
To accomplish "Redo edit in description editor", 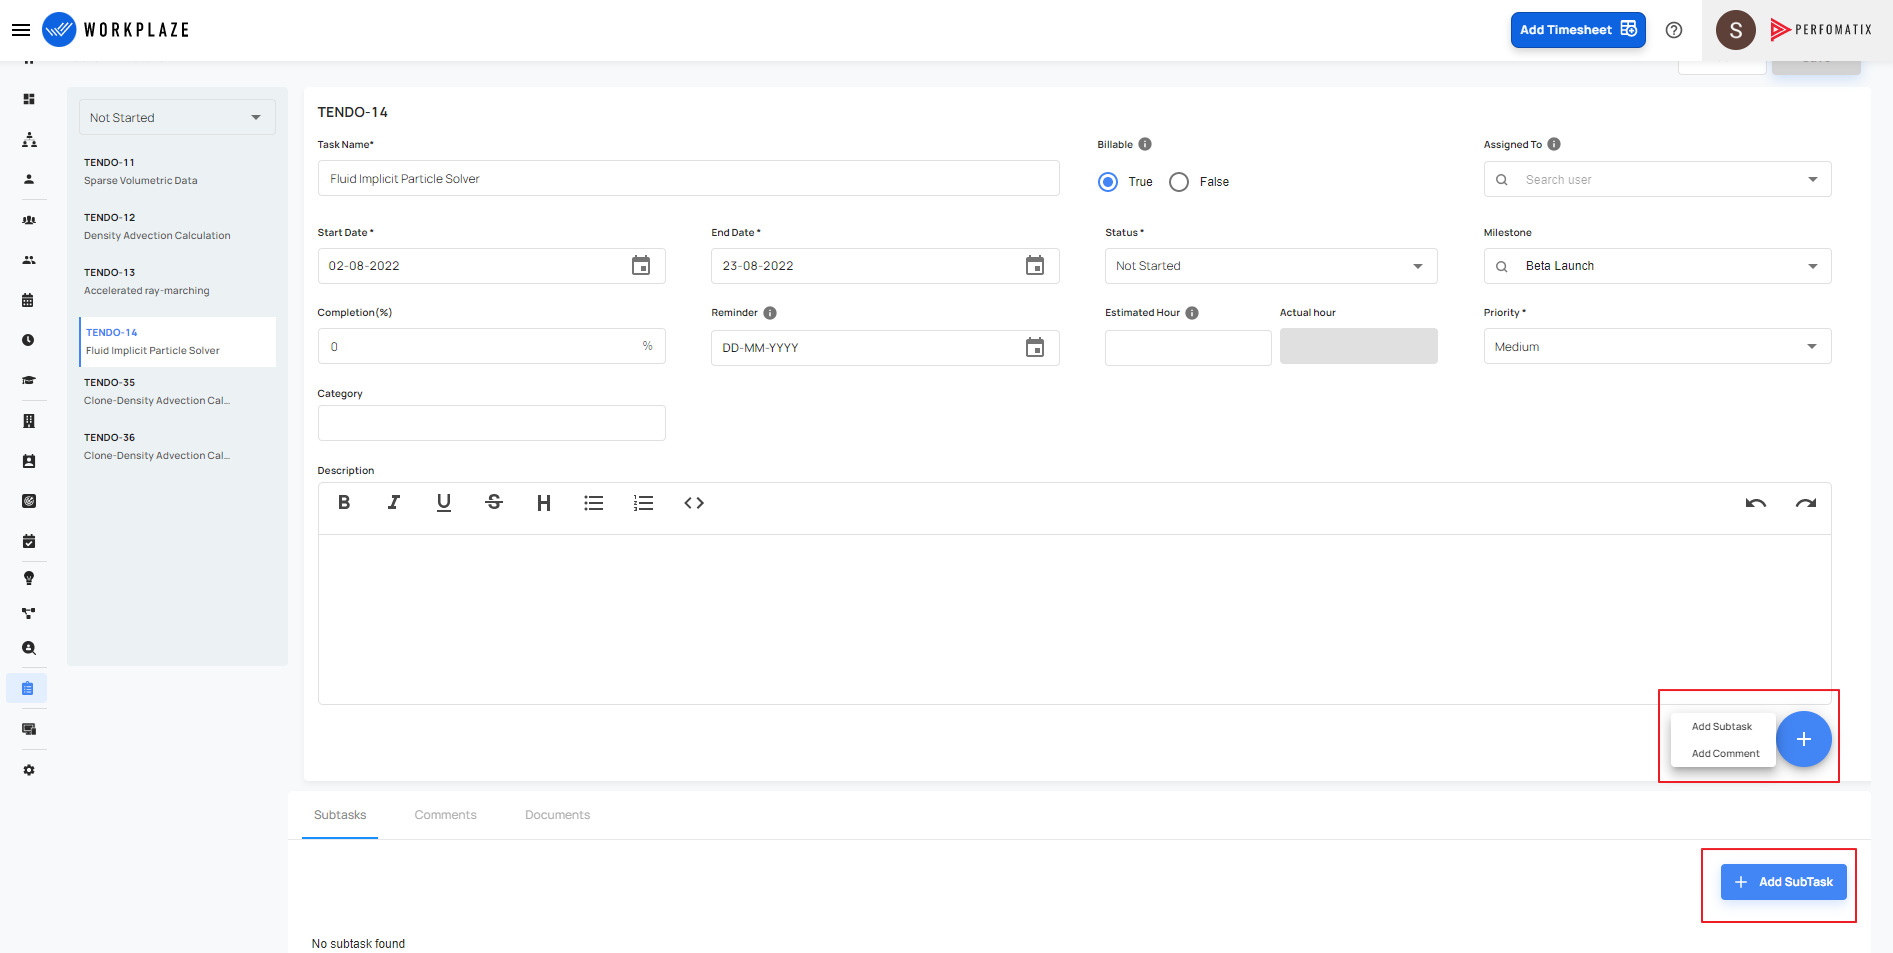I will click(x=1806, y=503).
